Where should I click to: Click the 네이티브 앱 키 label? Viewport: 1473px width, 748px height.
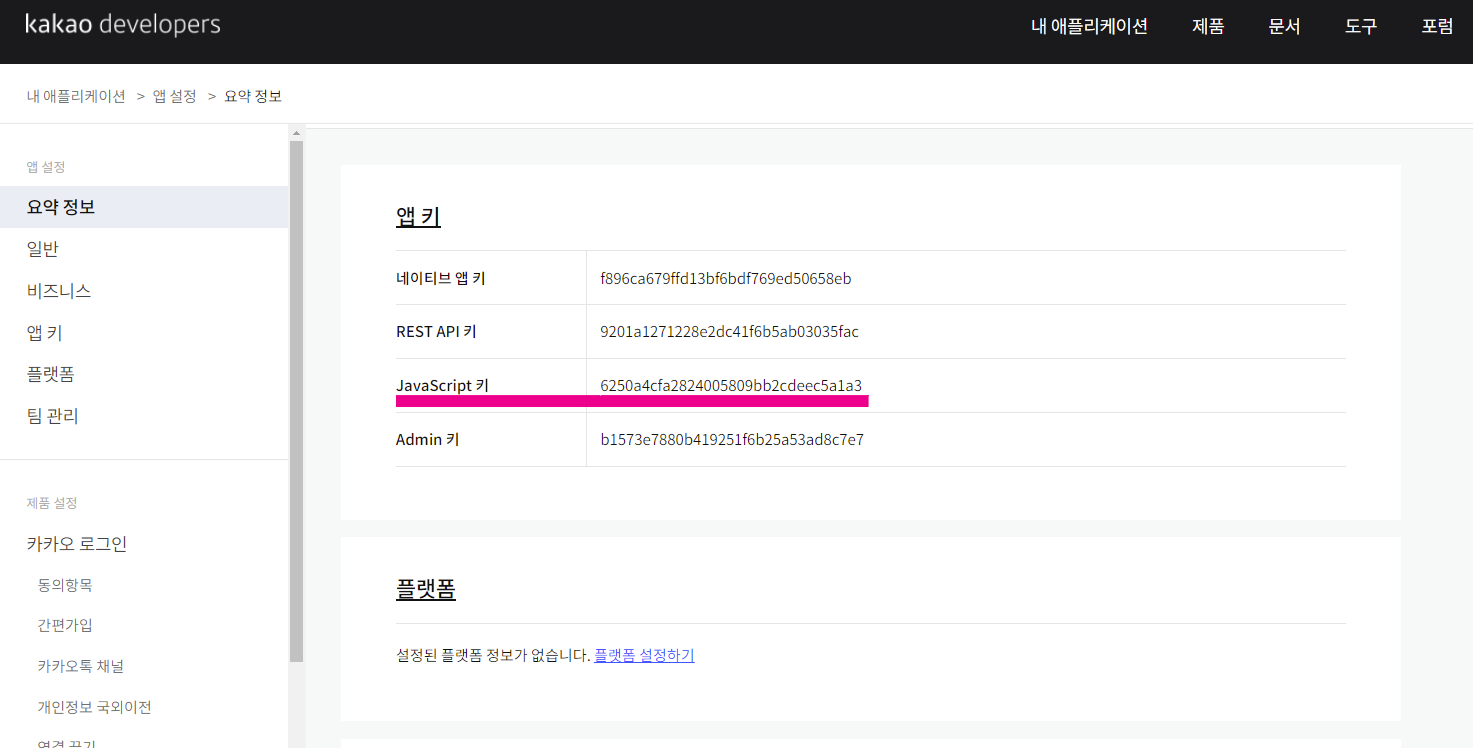(441, 278)
